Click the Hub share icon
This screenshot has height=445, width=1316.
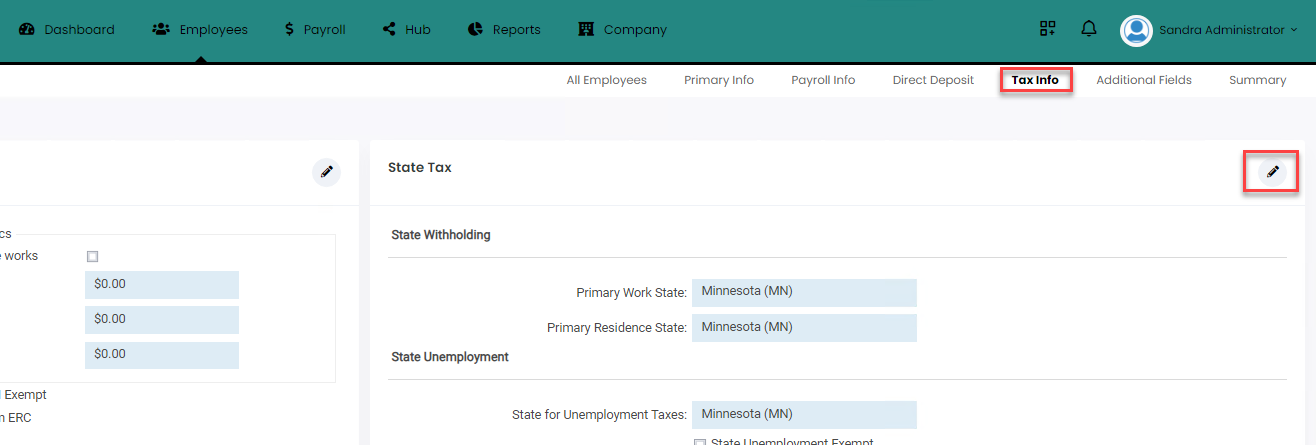pyautogui.click(x=390, y=29)
